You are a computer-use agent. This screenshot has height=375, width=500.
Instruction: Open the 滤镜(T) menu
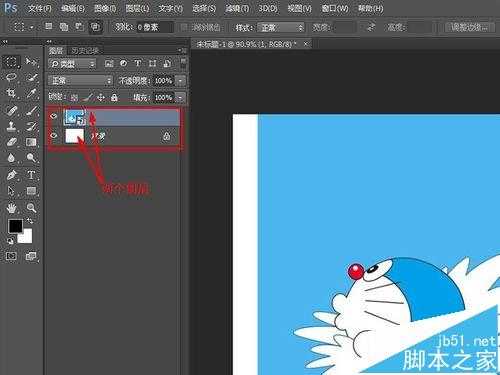[x=237, y=8]
